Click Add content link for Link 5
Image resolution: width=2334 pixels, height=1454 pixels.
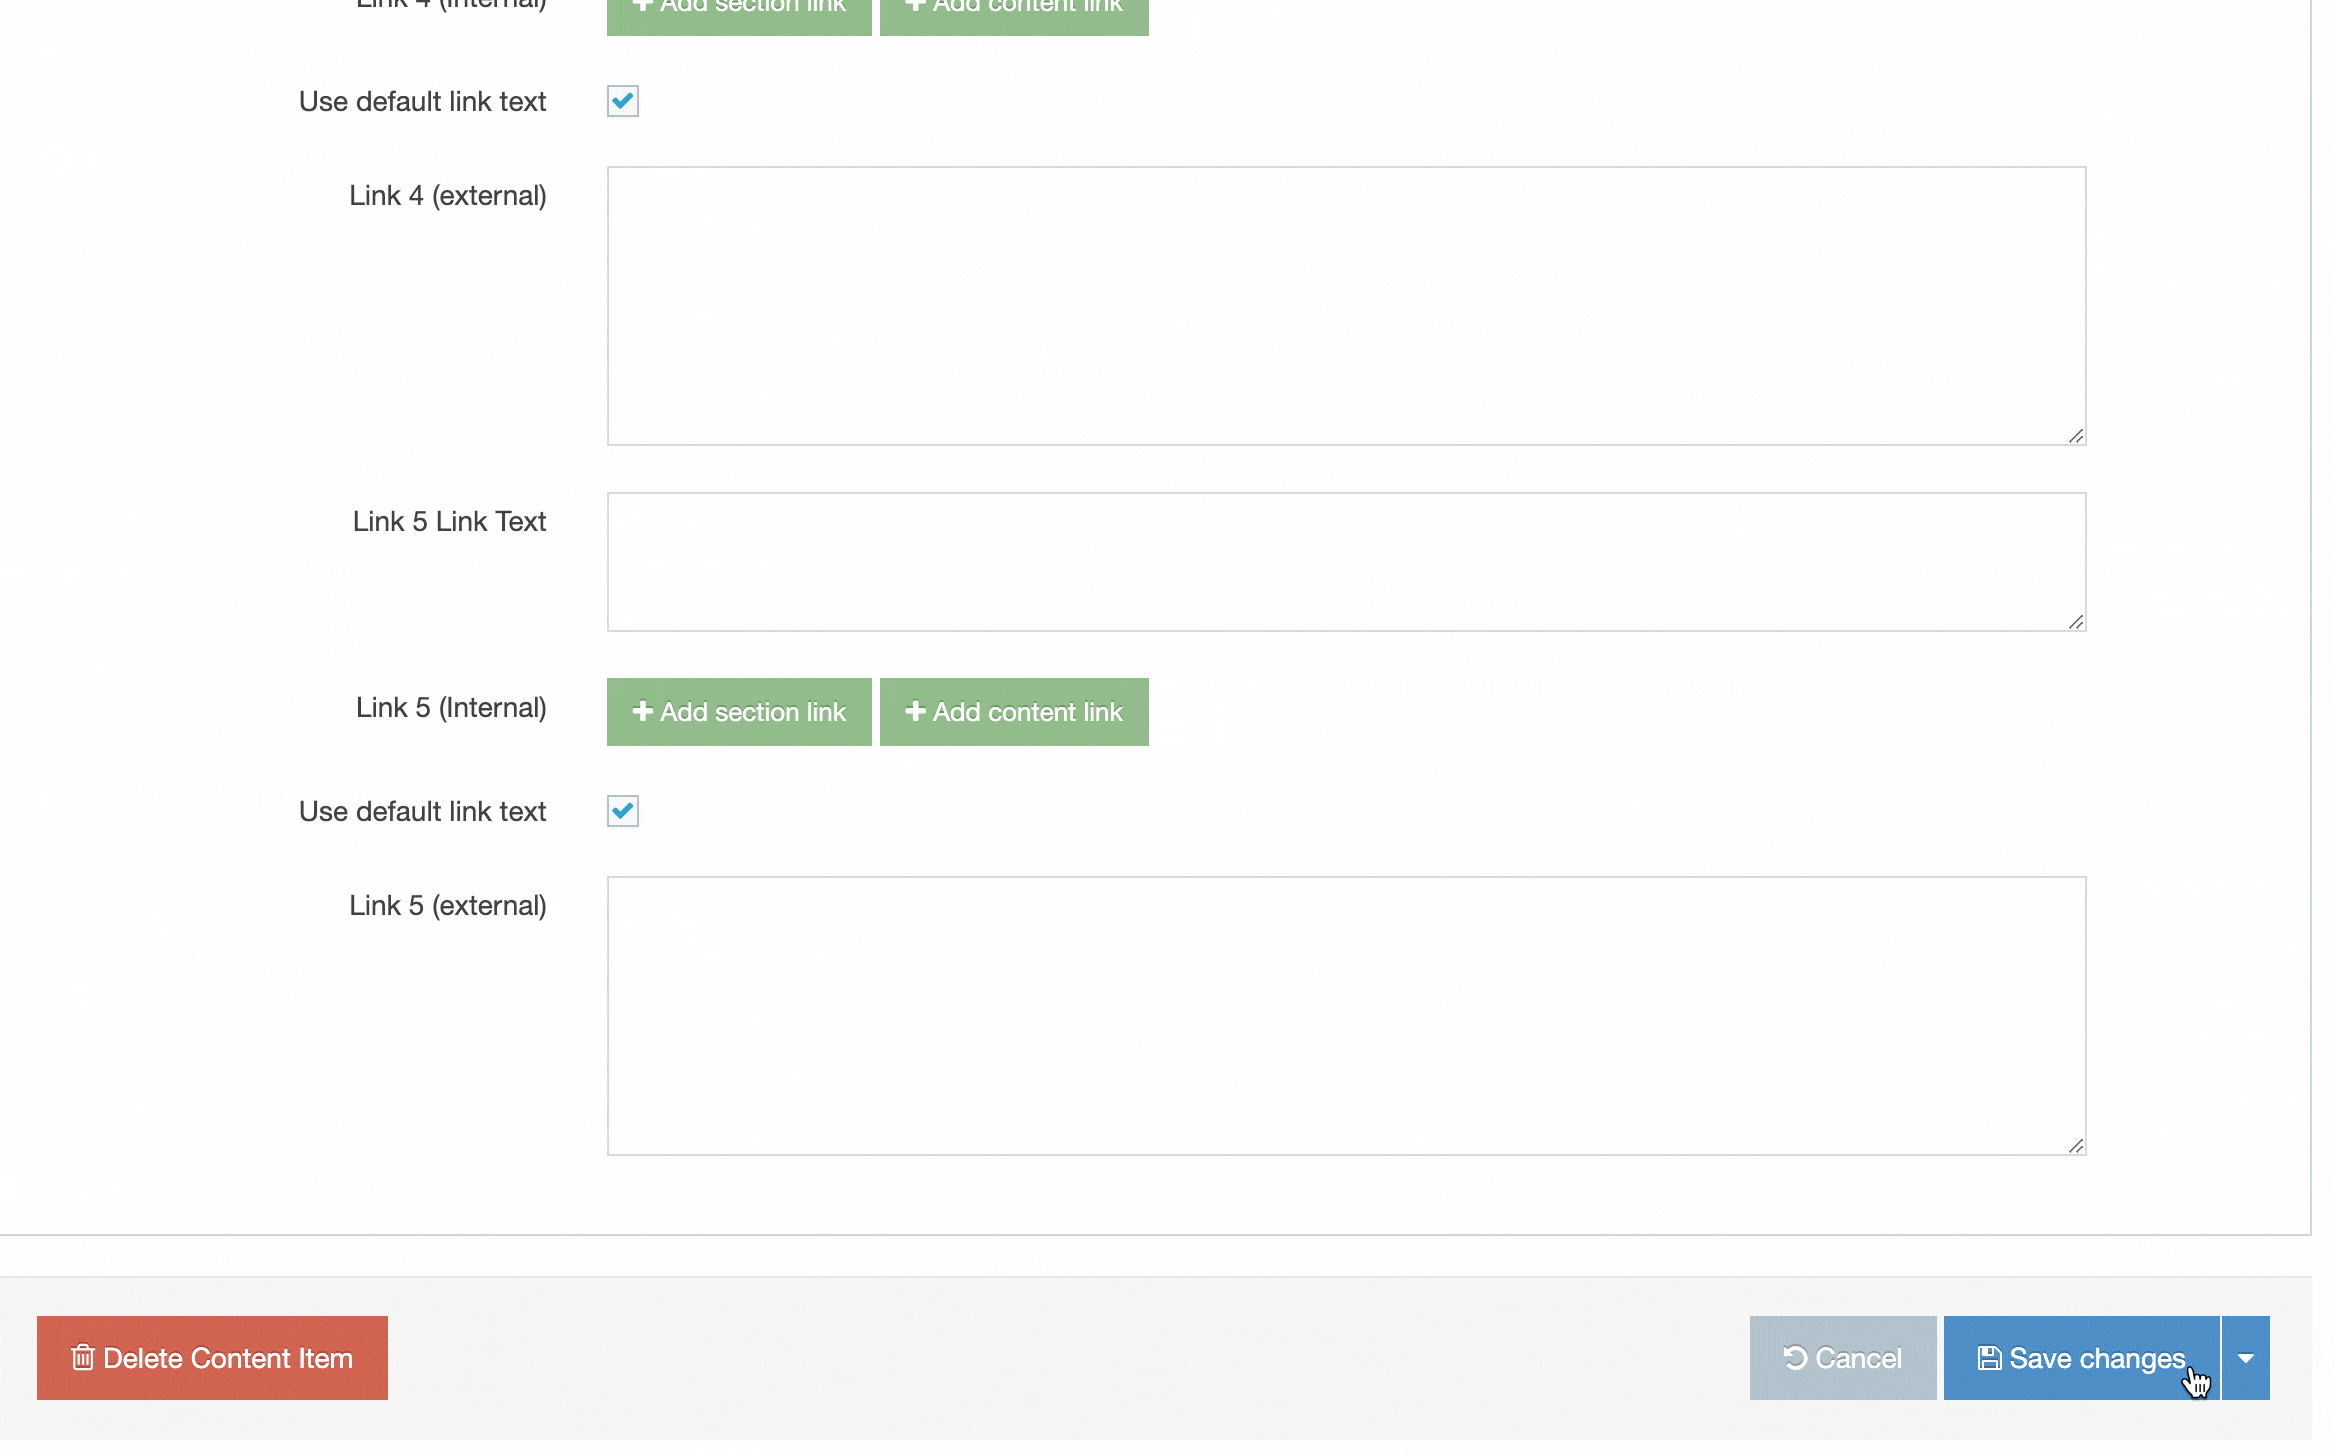click(1014, 712)
